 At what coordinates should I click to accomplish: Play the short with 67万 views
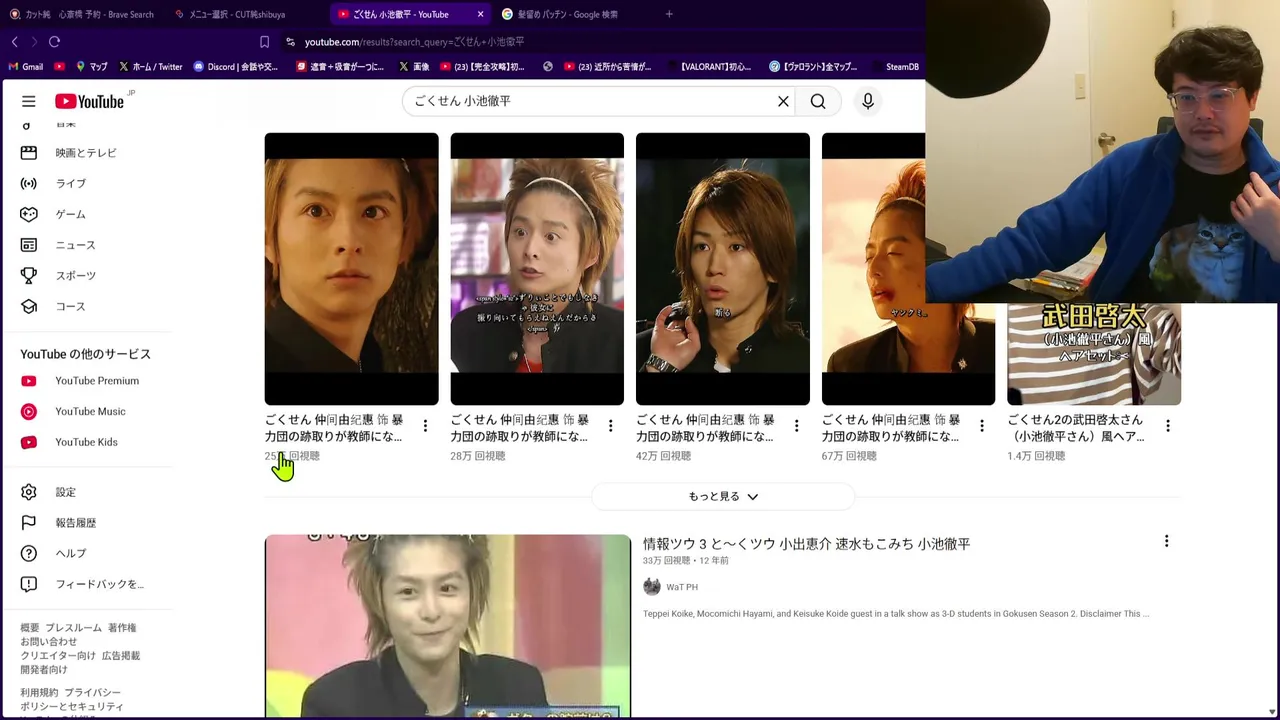click(x=873, y=269)
